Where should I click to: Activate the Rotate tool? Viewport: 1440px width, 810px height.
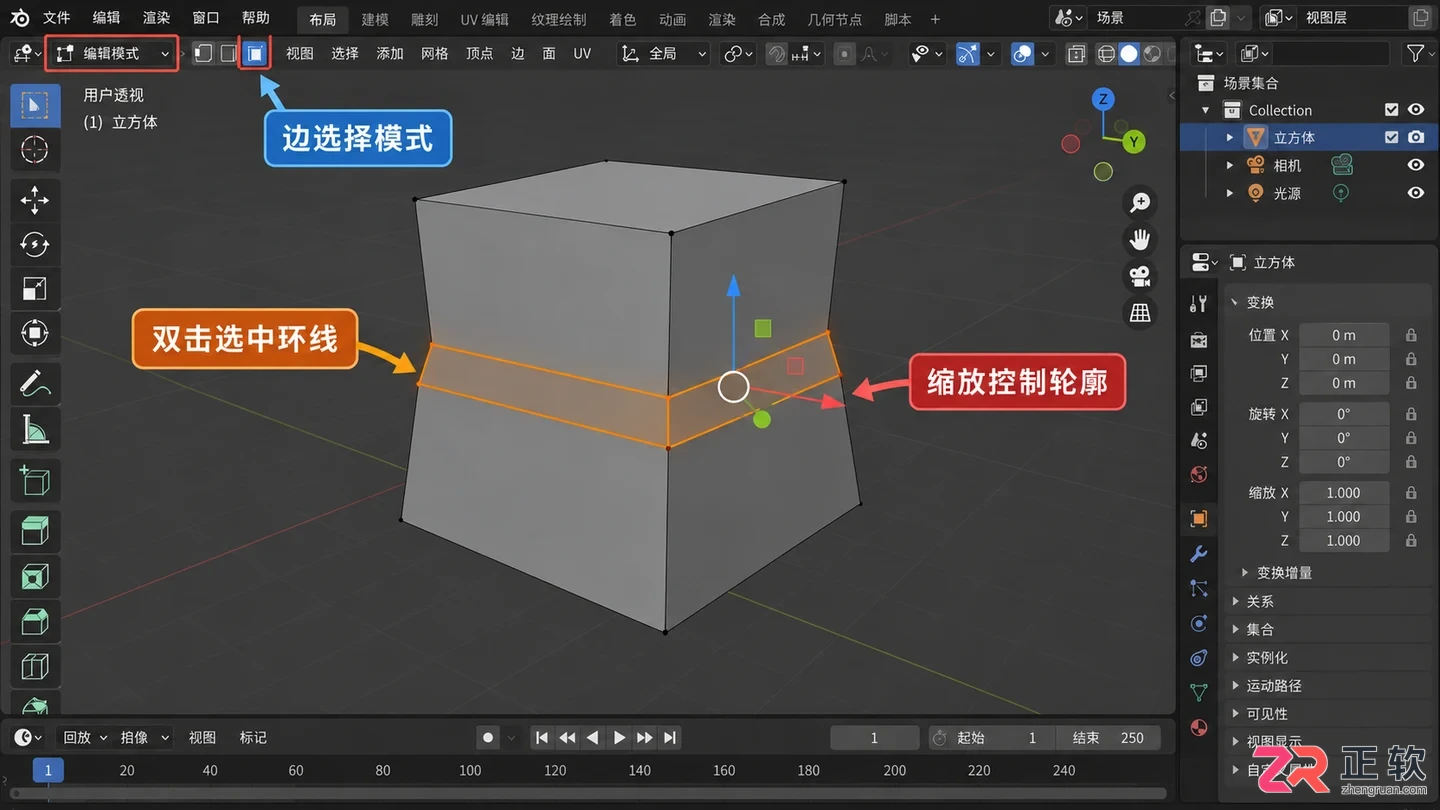[35, 244]
